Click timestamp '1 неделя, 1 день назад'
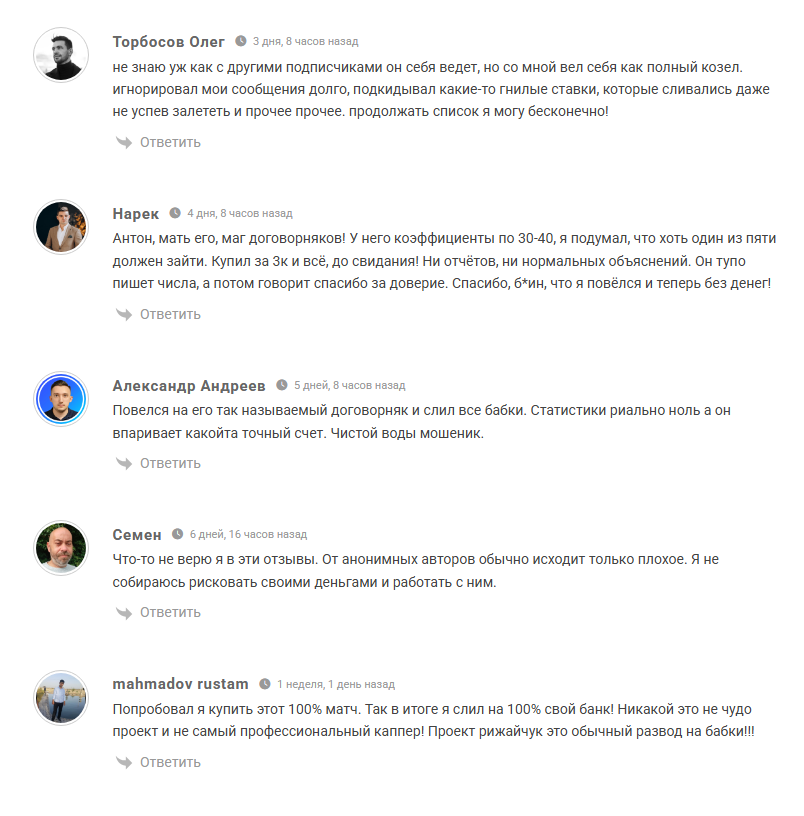The width and height of the screenshot is (804, 816). 336,685
